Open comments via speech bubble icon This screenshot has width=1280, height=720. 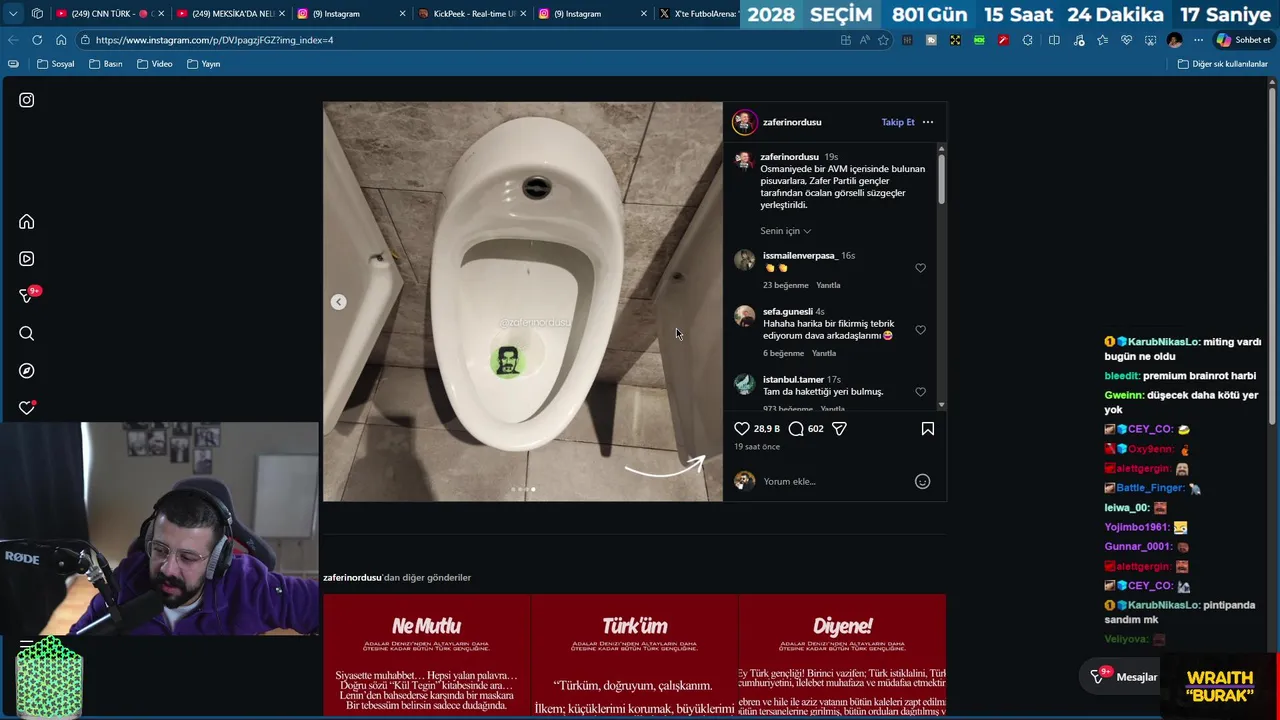[796, 428]
